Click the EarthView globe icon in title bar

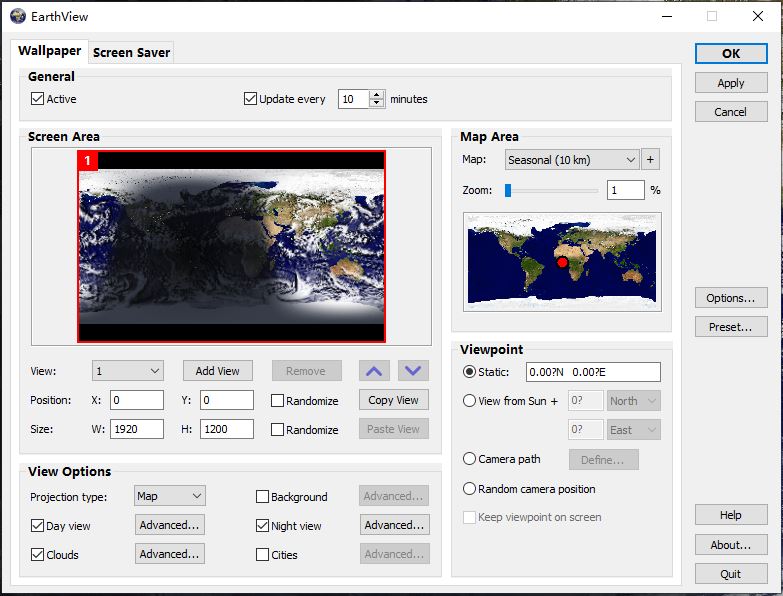tap(17, 16)
